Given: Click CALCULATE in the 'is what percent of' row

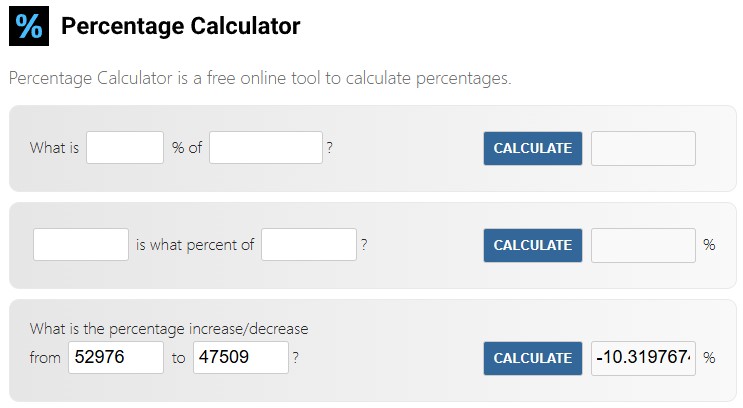Looking at the screenshot, I should [533, 245].
